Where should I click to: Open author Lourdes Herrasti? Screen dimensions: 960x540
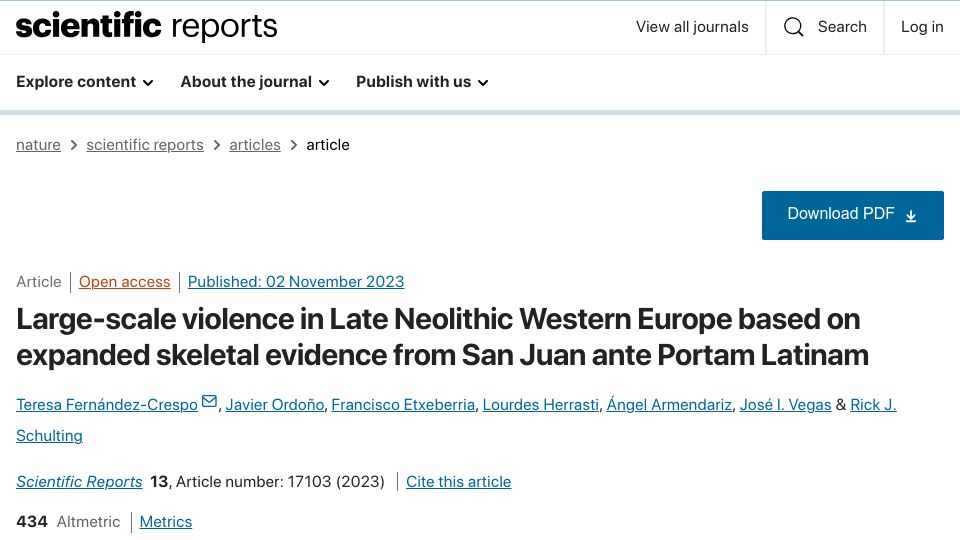pos(541,405)
